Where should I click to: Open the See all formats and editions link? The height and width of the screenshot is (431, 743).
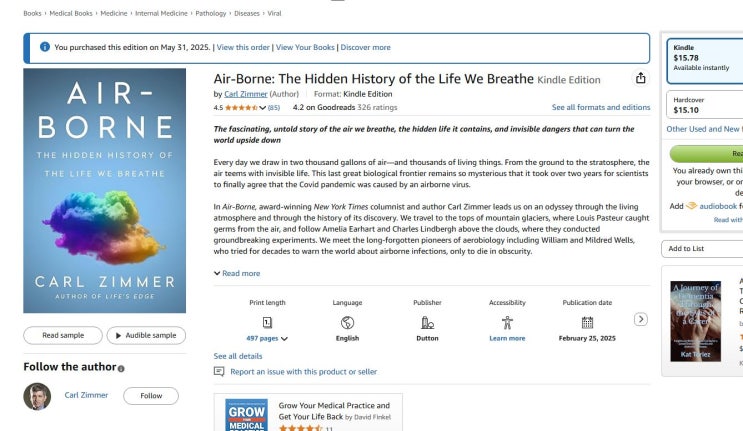tap(600, 107)
